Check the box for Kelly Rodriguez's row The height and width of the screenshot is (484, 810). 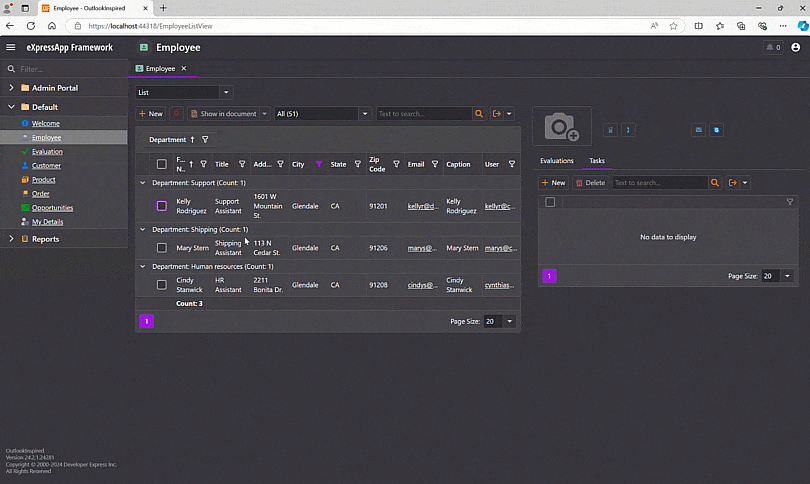tap(162, 206)
